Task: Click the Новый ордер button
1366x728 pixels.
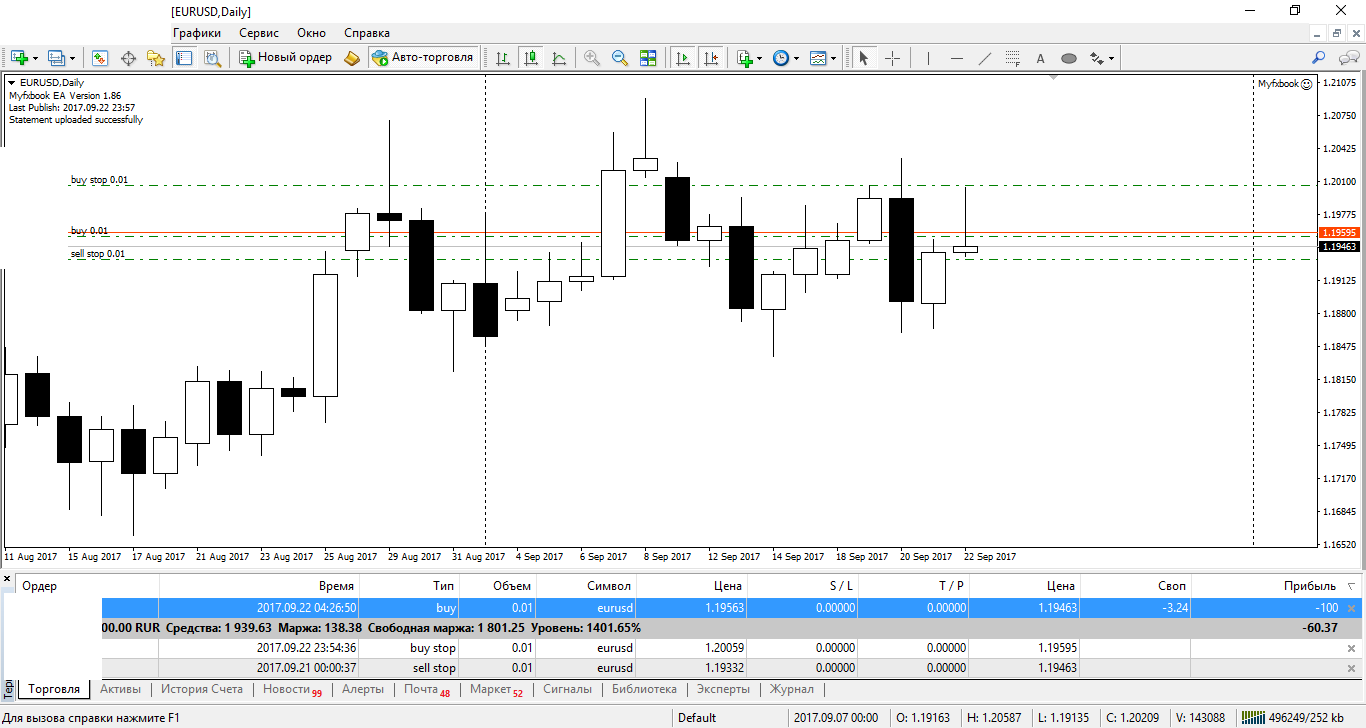Action: click(286, 58)
